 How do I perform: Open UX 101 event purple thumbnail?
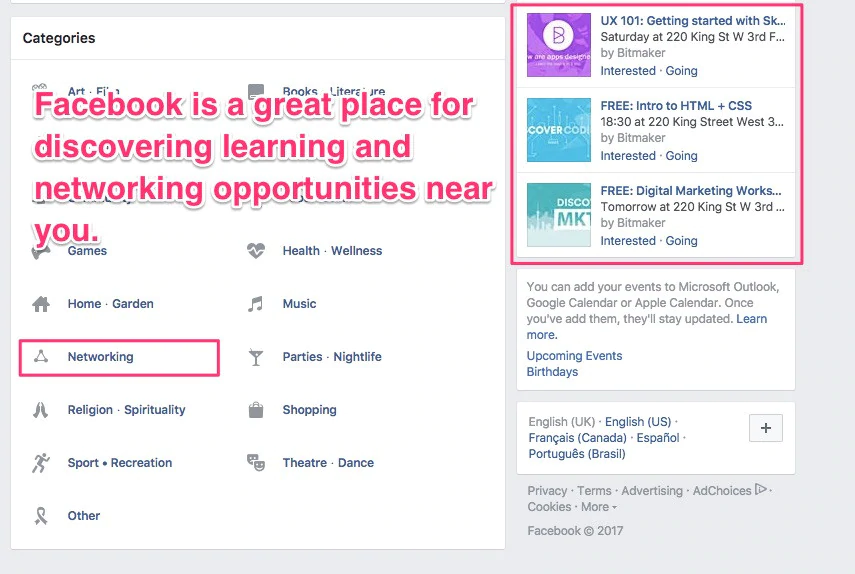coord(558,45)
